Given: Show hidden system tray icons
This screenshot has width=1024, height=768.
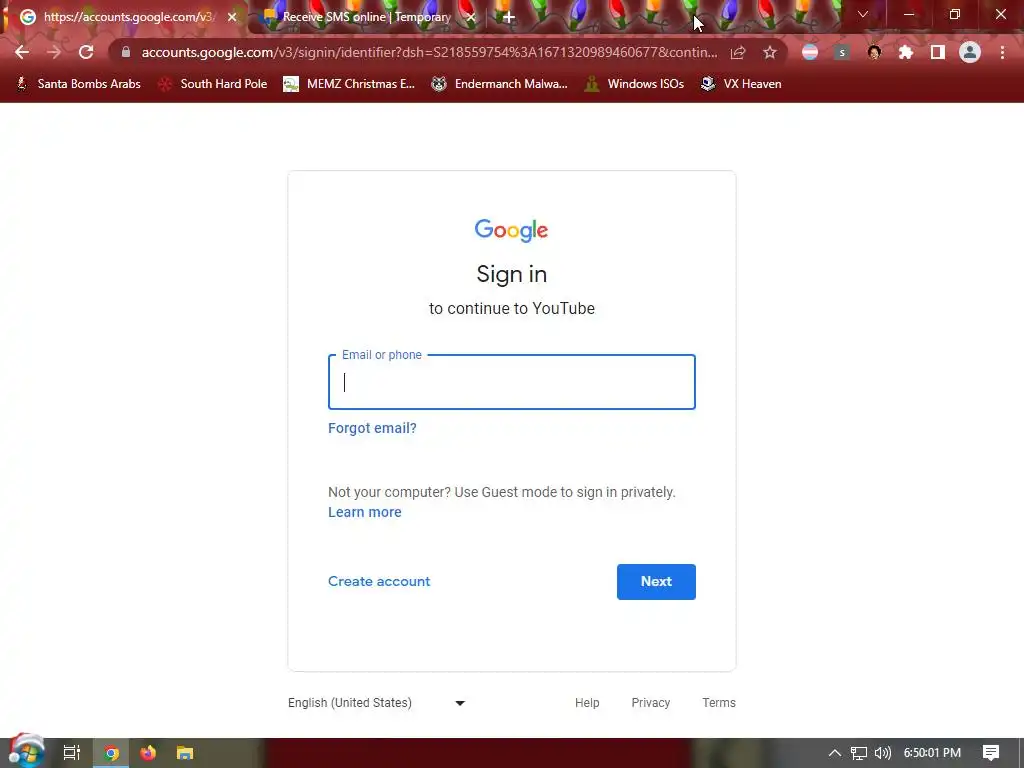Looking at the screenshot, I should click(835, 753).
